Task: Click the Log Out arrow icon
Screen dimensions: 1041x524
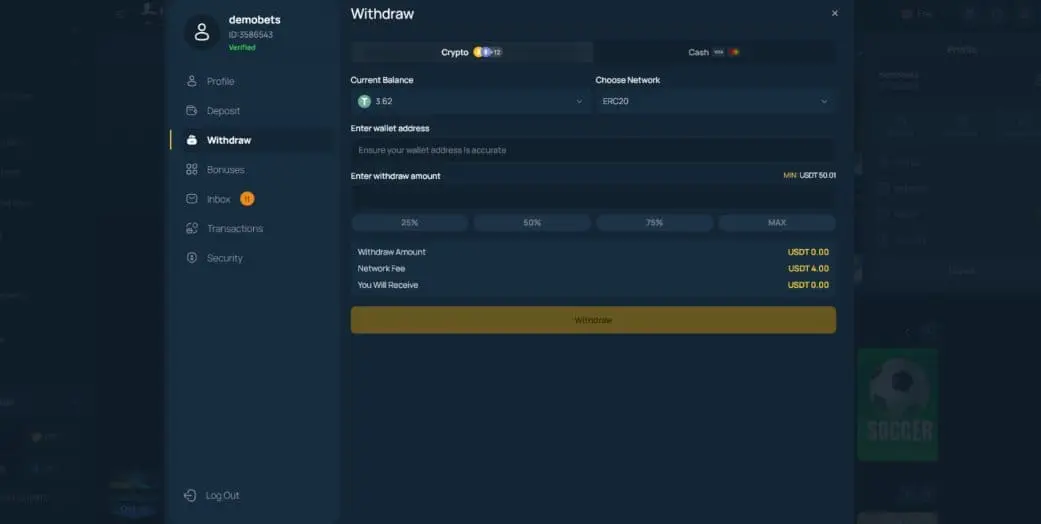Action: click(x=190, y=496)
